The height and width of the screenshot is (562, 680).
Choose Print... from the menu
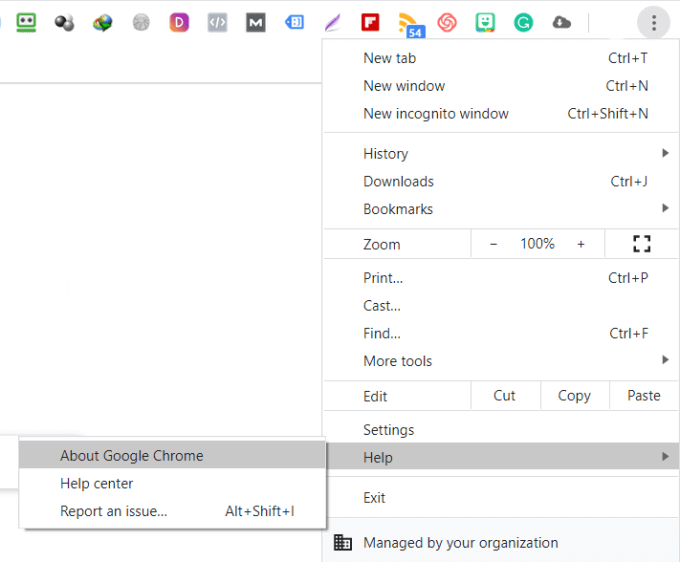coord(501,278)
